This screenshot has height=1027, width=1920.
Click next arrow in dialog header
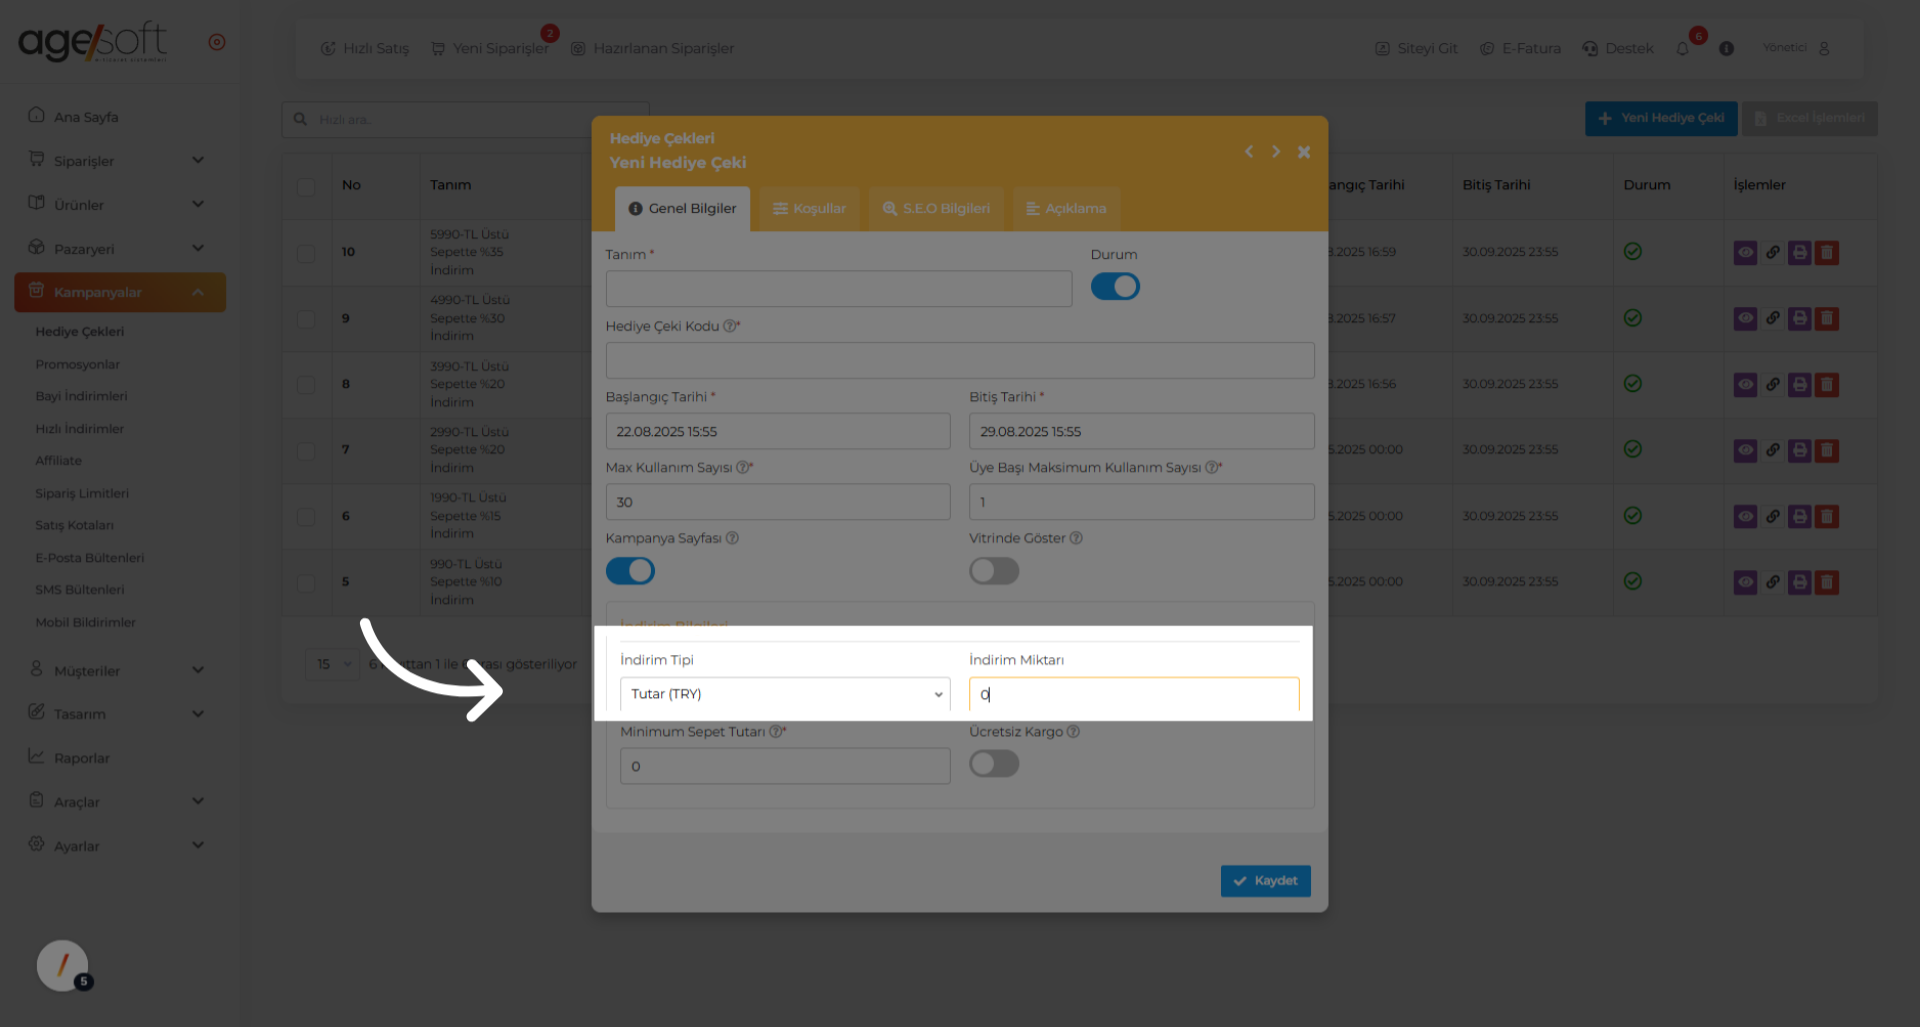1276,152
